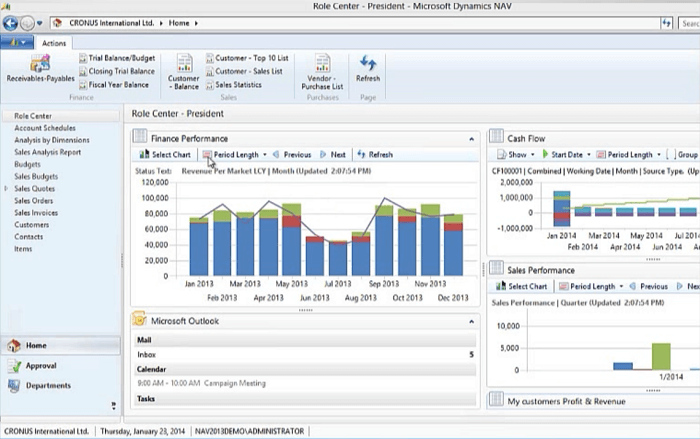Open navigation pane options chevron
700x439 pixels.
[x=113, y=405]
